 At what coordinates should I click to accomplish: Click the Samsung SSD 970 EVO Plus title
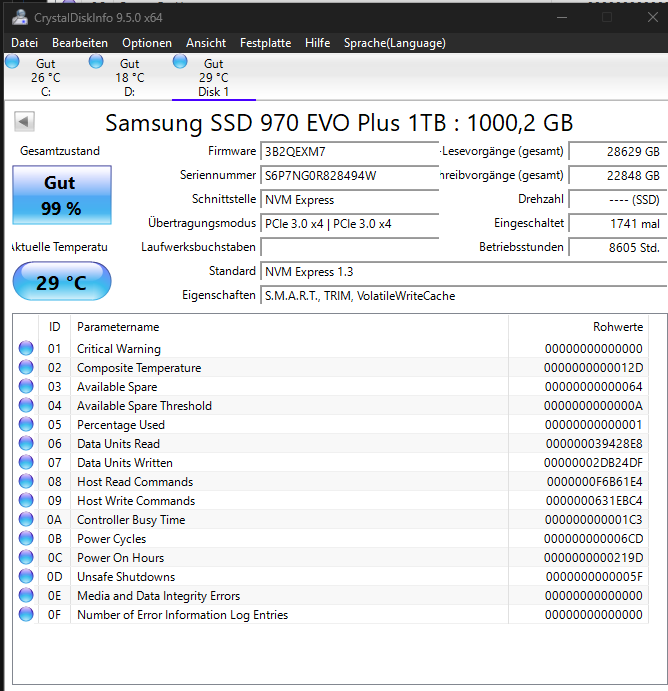(x=339, y=123)
